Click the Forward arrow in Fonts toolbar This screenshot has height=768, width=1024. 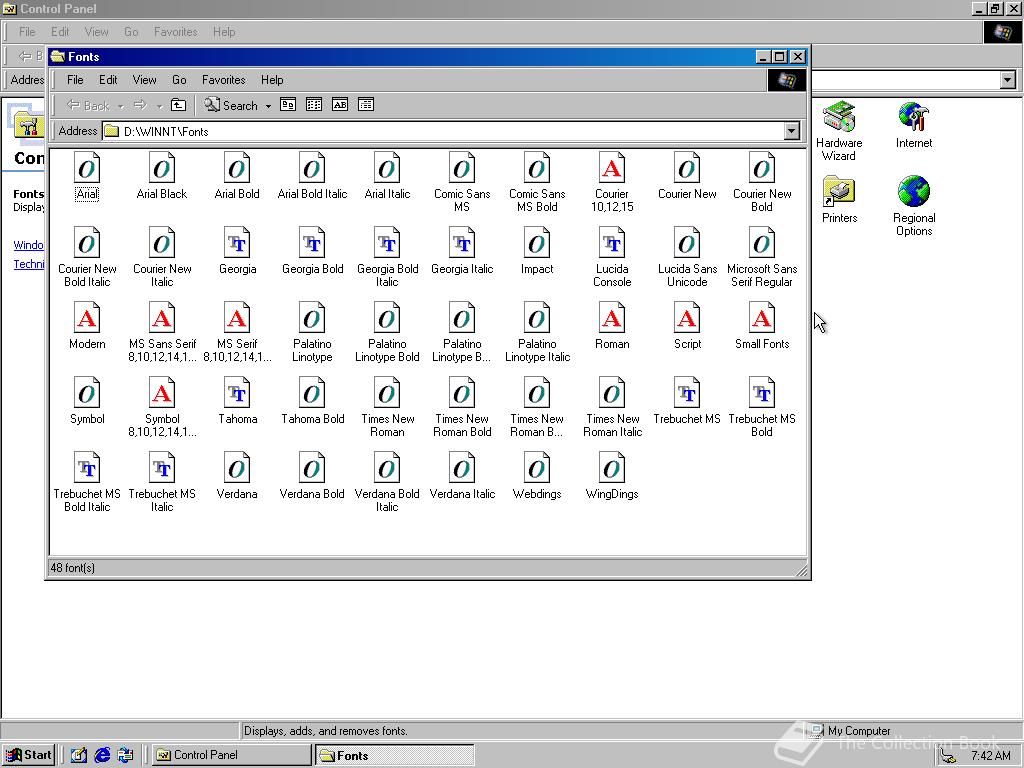click(140, 105)
